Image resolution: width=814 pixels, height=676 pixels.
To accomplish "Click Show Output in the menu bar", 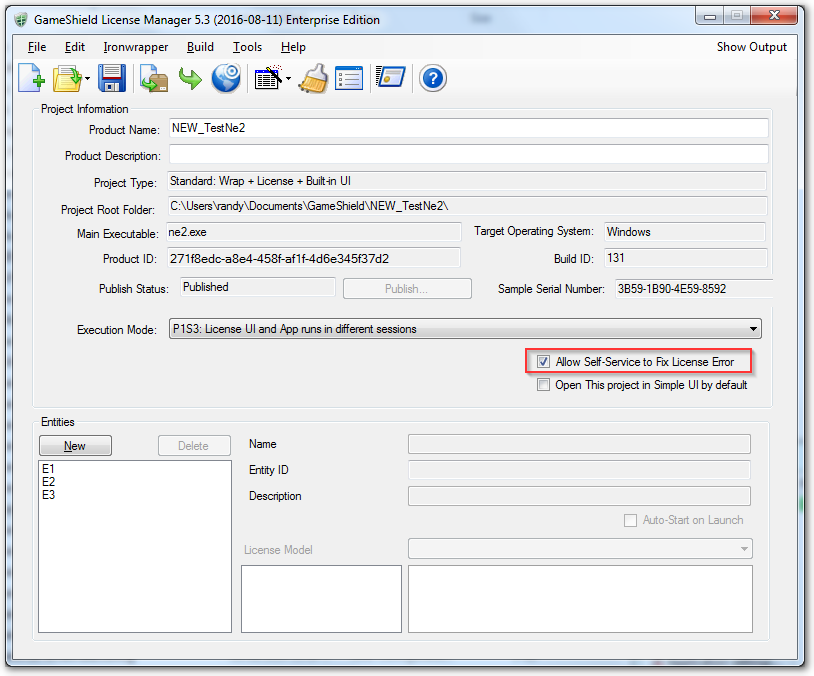I will (x=752, y=47).
